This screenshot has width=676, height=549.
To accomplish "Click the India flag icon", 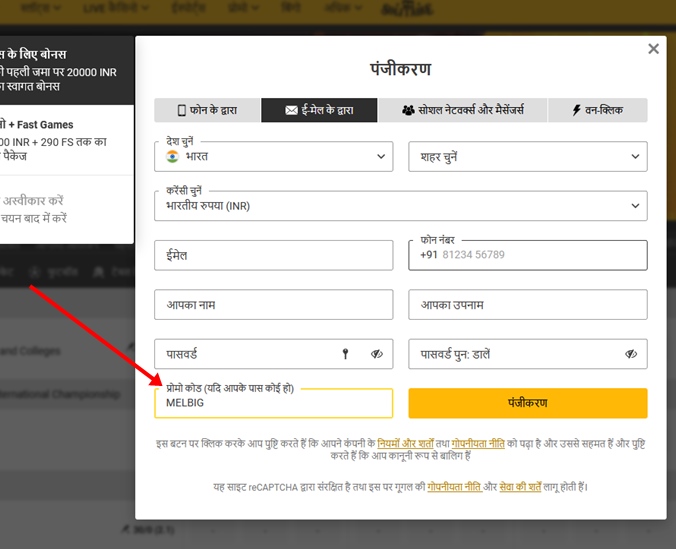I will (x=172, y=157).
